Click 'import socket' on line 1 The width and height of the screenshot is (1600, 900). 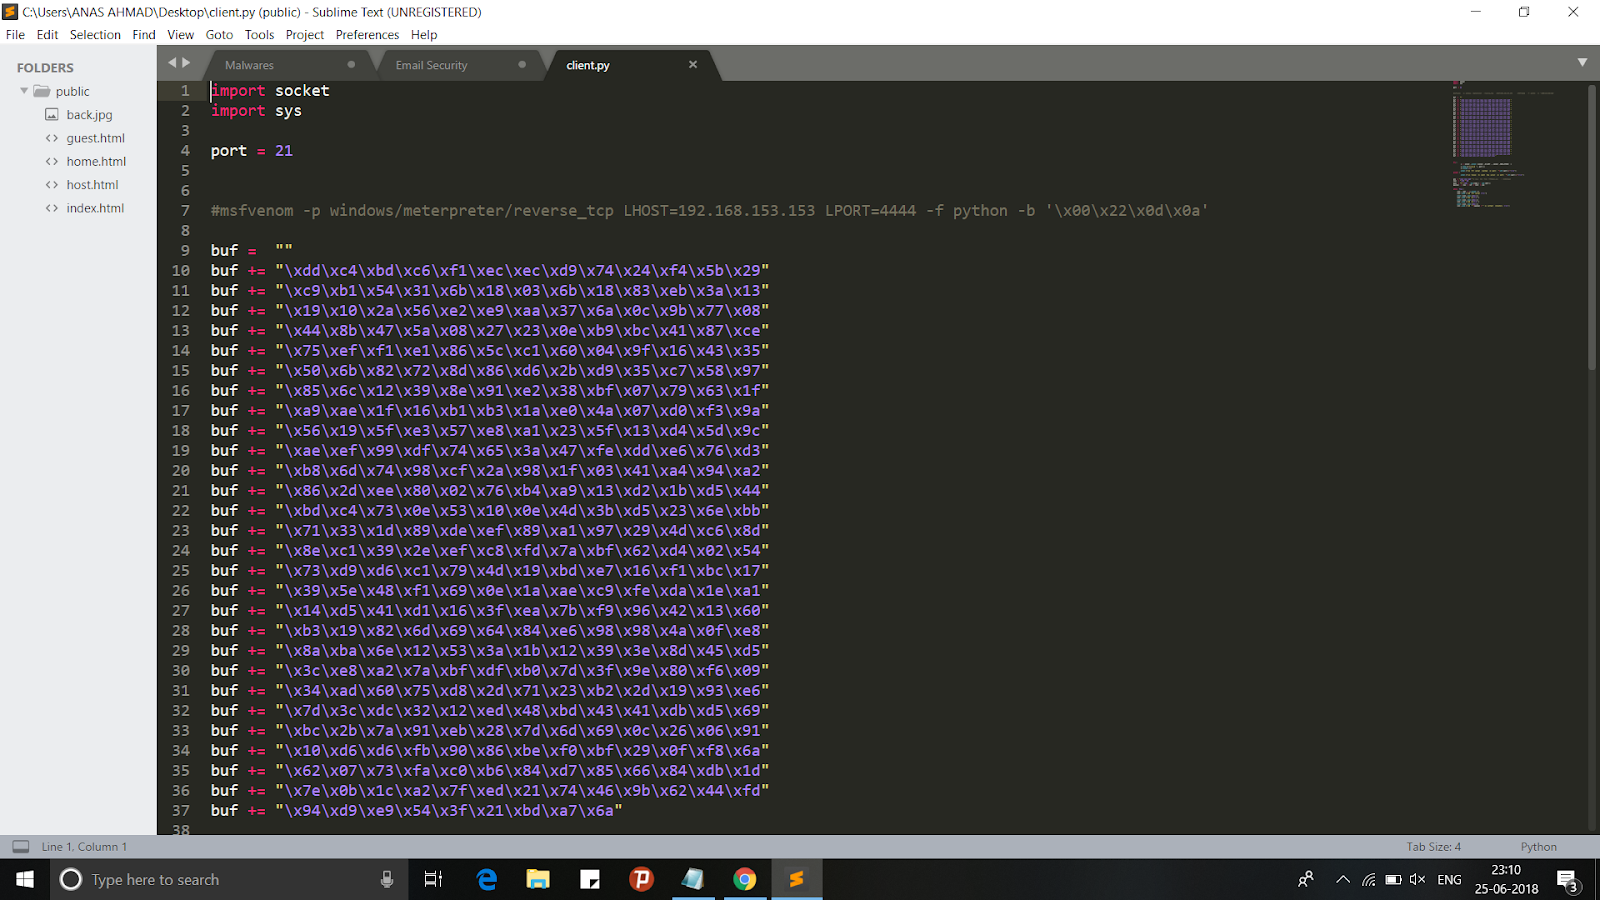click(270, 91)
